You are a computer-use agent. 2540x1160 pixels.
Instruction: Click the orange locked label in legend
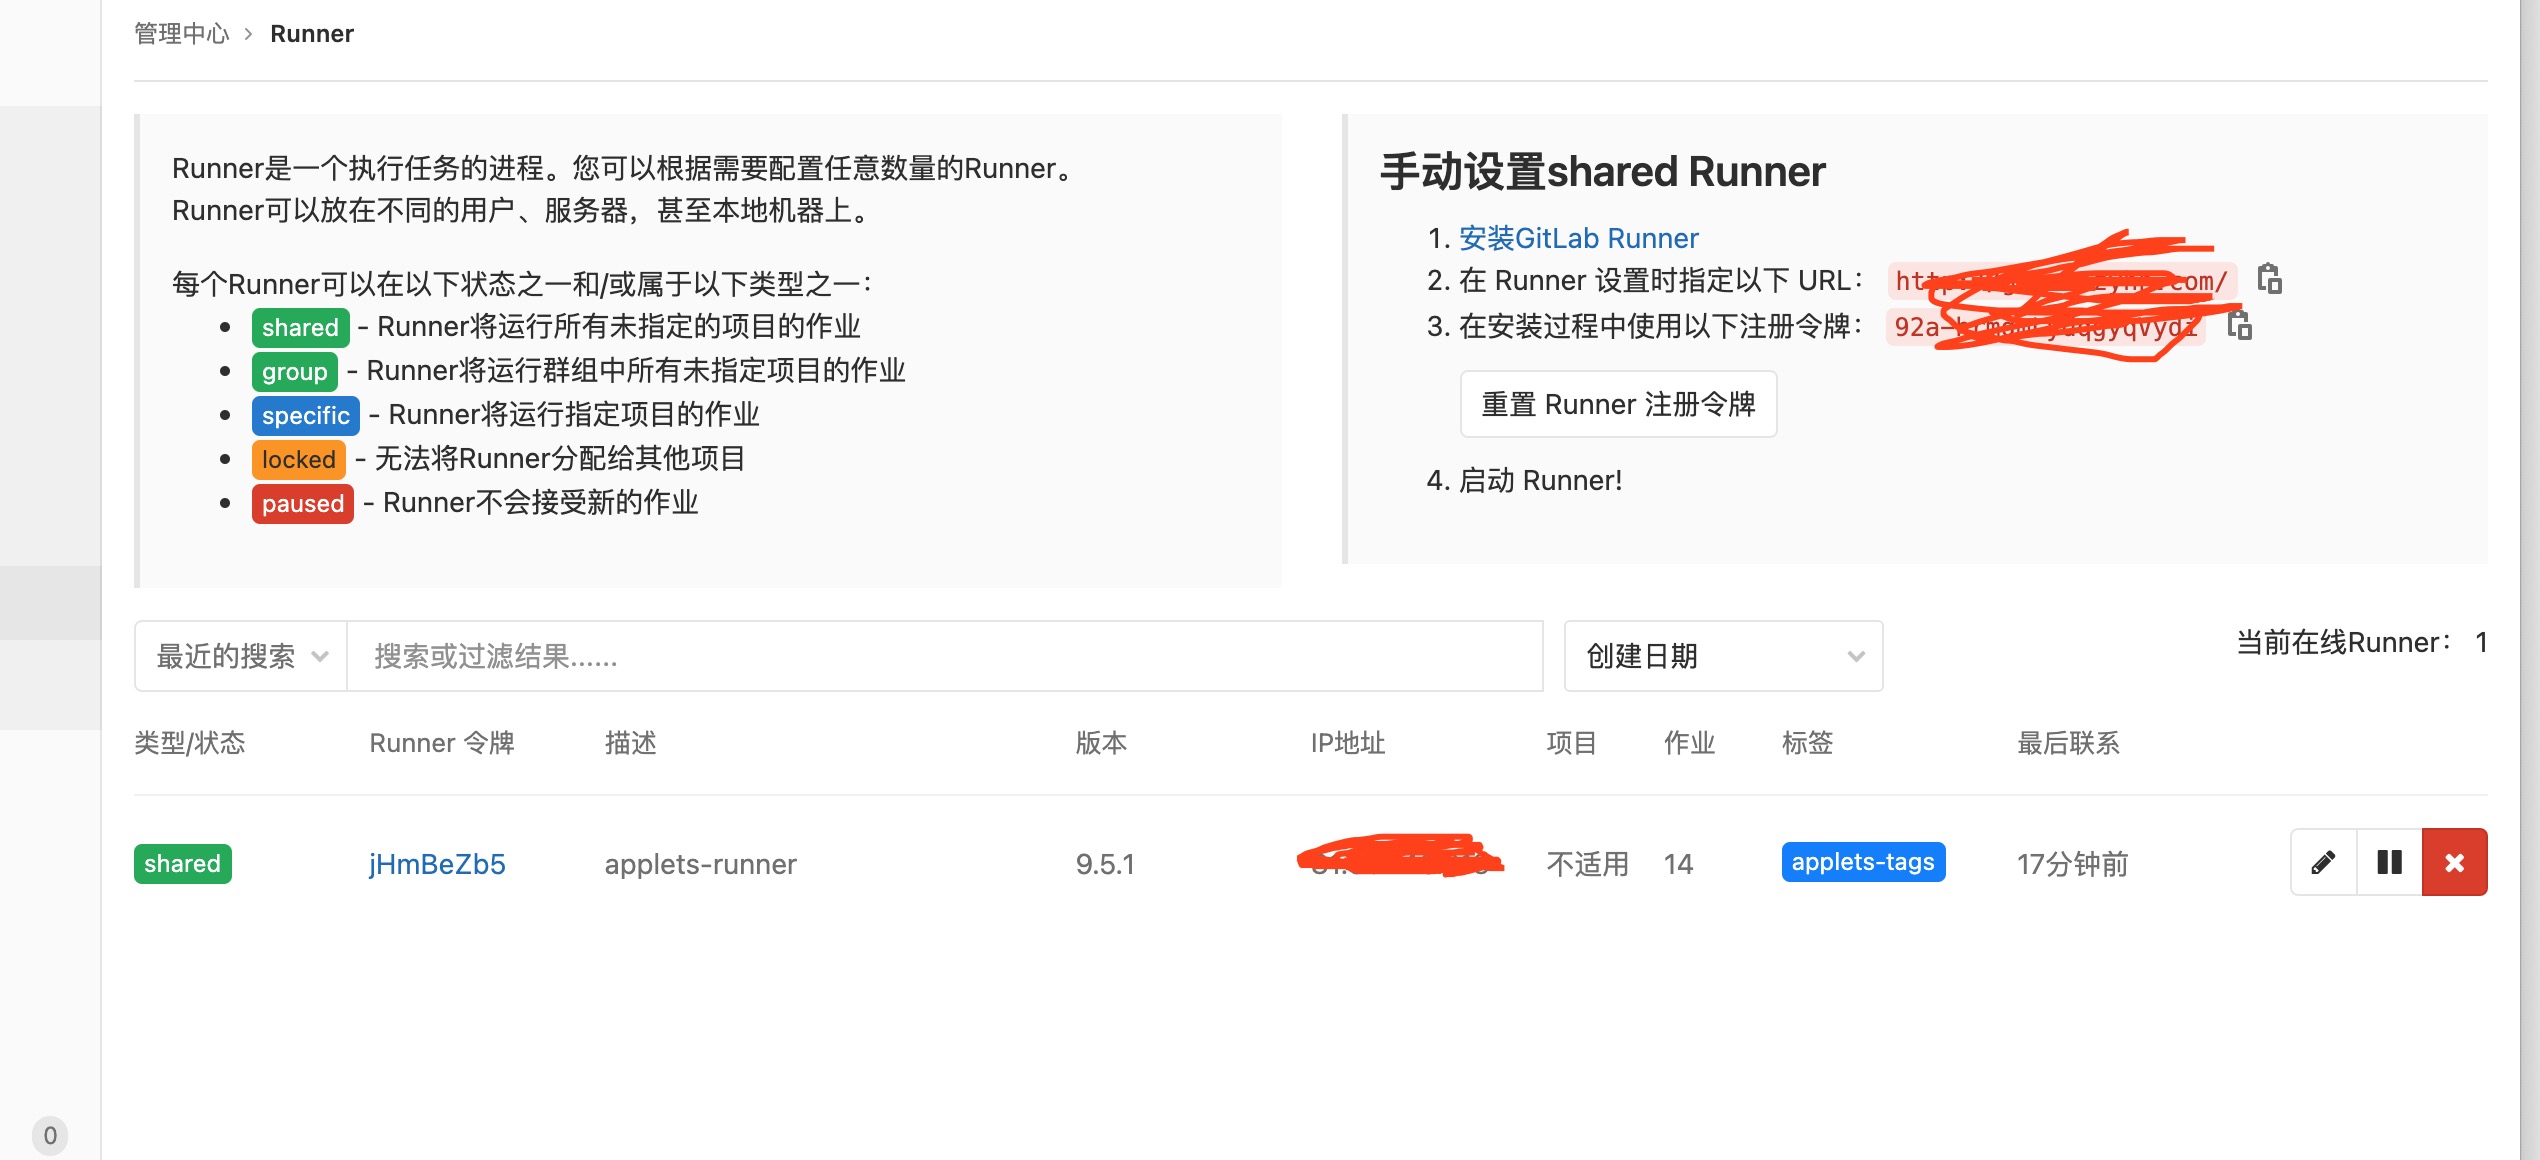pos(298,459)
